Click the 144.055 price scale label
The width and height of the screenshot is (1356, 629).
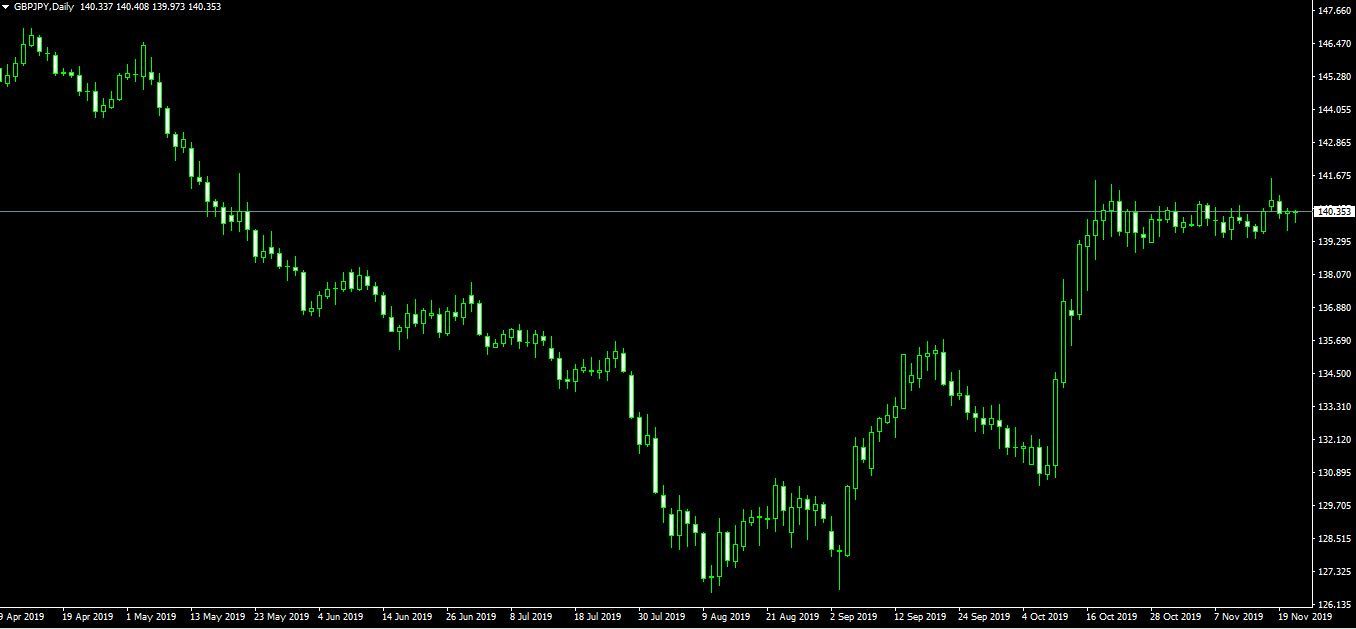click(x=1335, y=110)
